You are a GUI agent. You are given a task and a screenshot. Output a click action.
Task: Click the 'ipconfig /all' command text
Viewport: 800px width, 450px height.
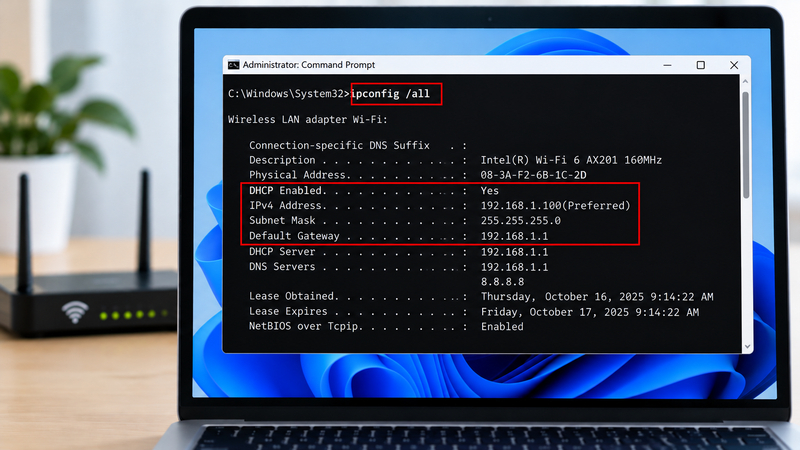(390, 94)
